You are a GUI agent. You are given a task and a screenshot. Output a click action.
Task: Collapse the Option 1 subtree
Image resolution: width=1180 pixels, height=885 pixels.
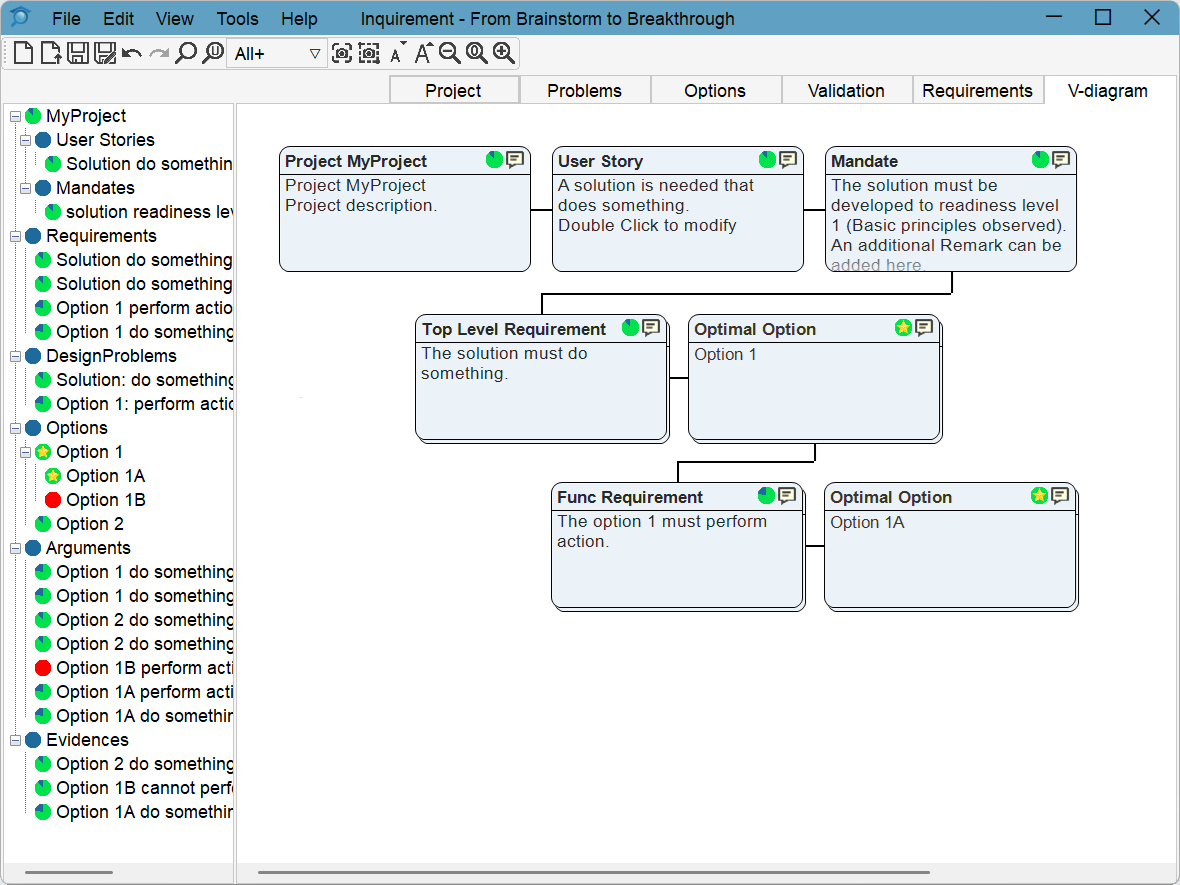[26, 452]
